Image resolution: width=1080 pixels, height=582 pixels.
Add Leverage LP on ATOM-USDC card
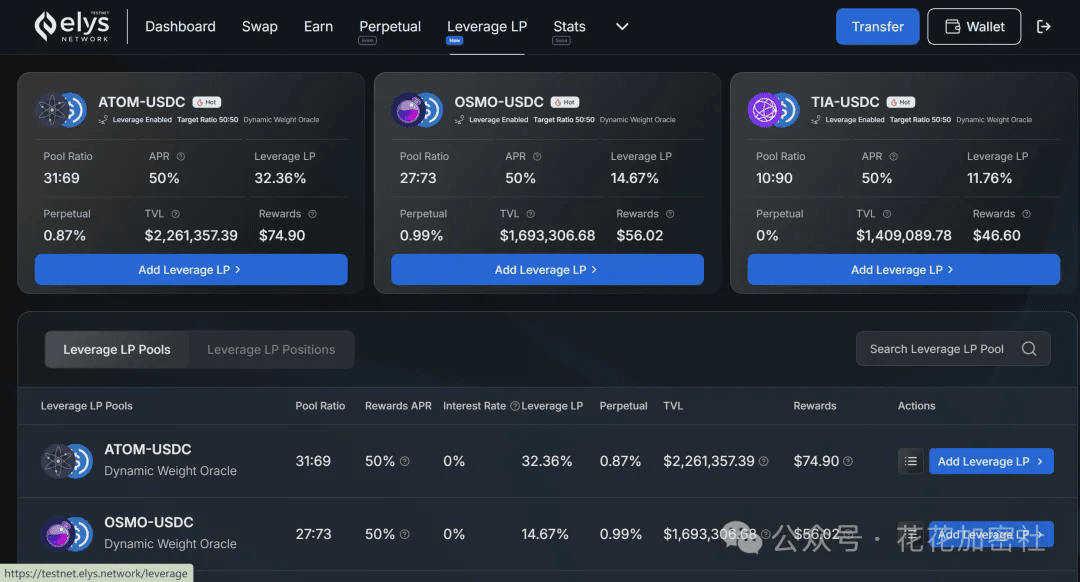pos(191,269)
